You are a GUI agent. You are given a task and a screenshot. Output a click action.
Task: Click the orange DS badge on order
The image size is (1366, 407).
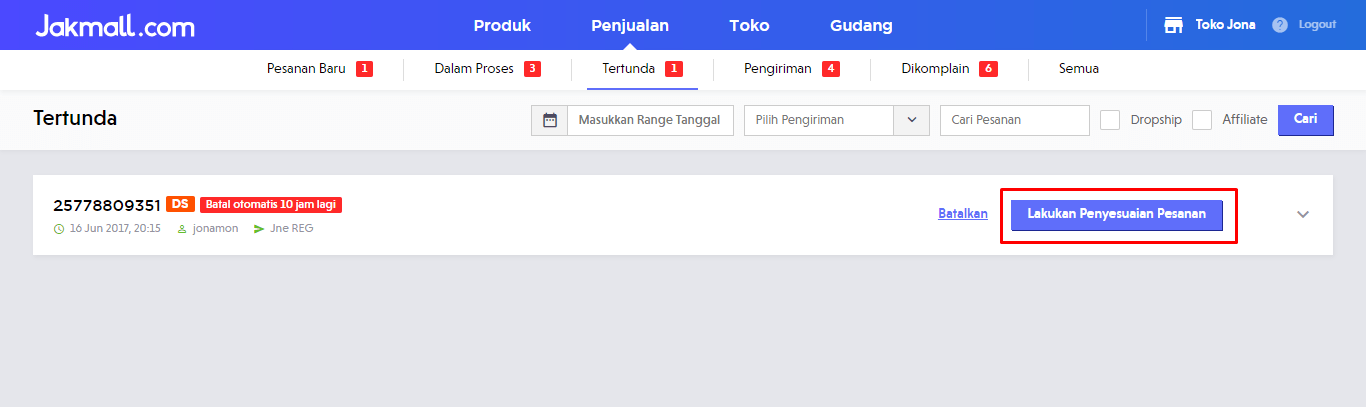(x=180, y=204)
